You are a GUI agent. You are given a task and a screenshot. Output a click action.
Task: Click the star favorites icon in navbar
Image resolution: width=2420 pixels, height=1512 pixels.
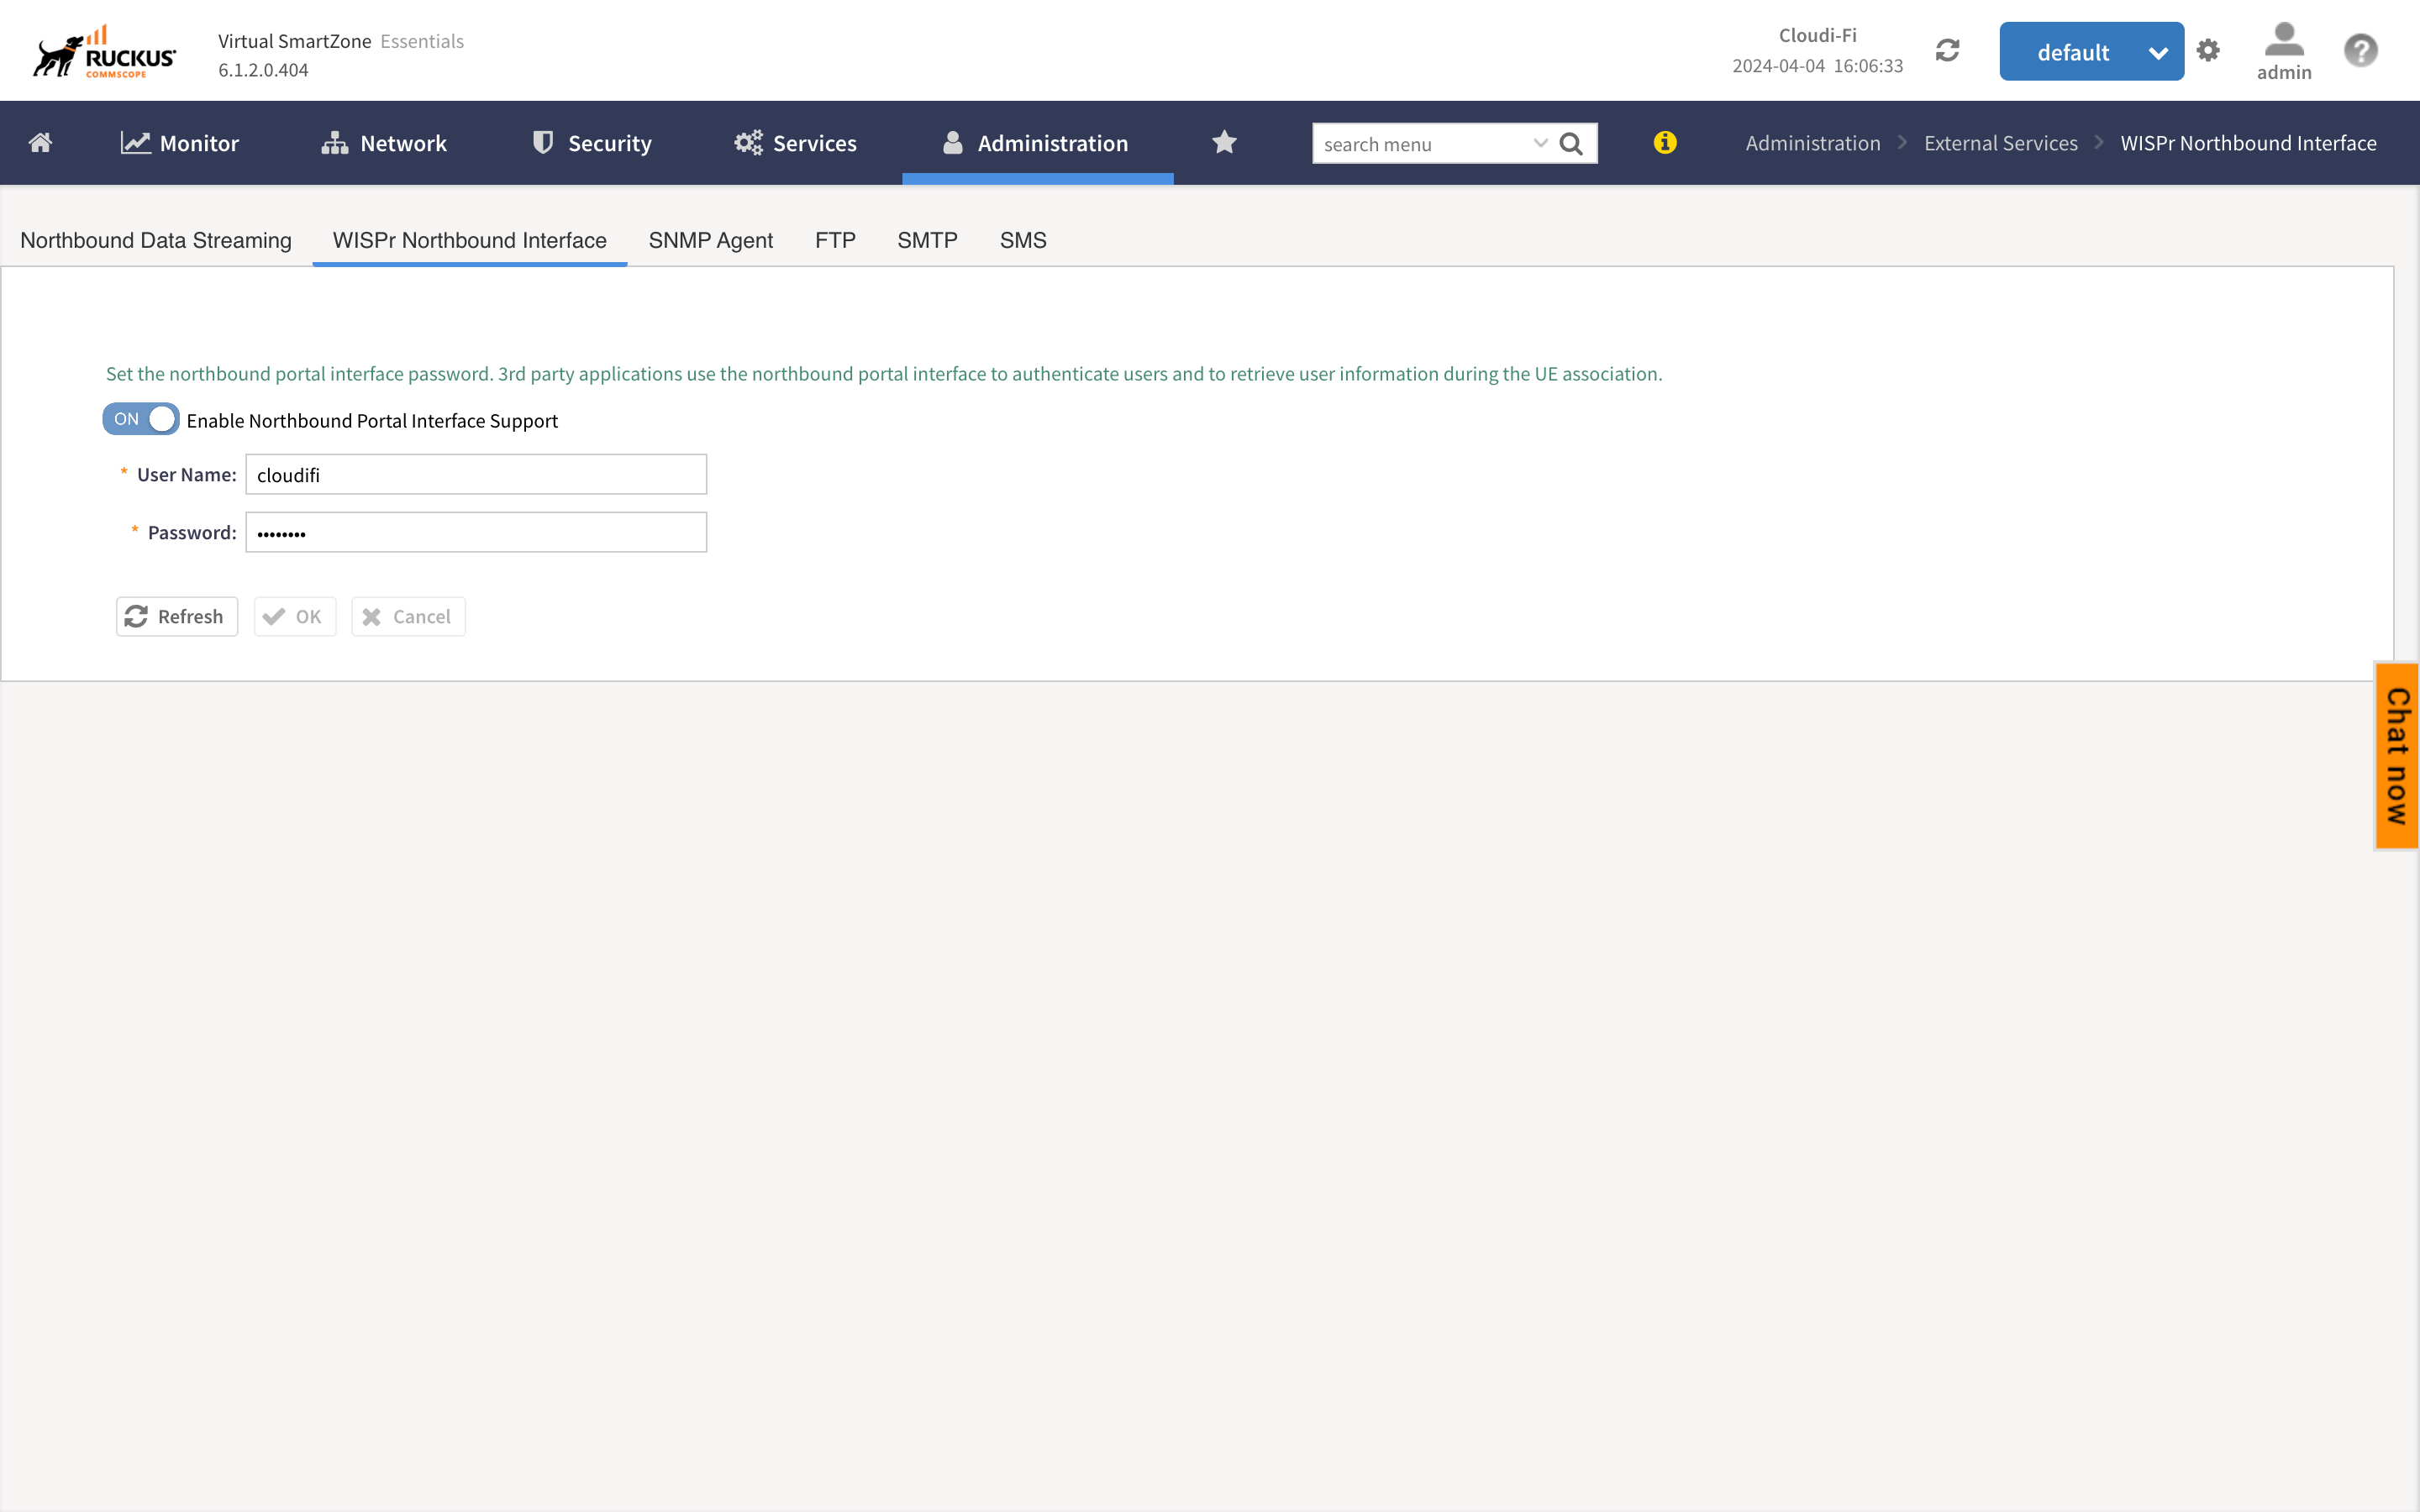1224,142
